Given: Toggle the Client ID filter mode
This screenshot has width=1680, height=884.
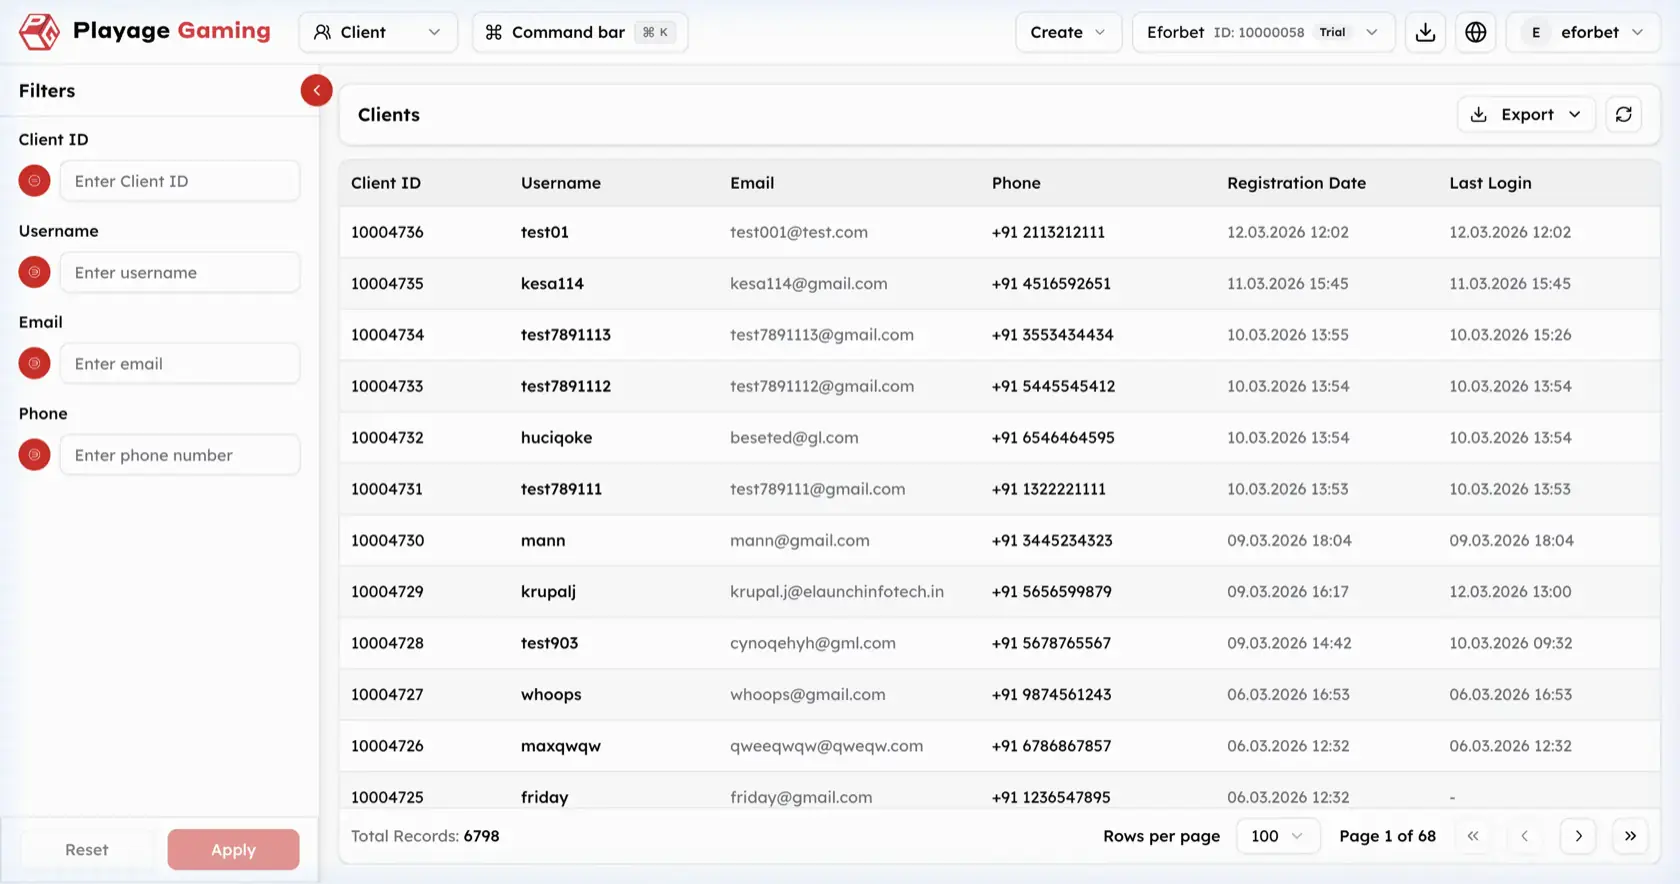Looking at the screenshot, I should click(34, 181).
